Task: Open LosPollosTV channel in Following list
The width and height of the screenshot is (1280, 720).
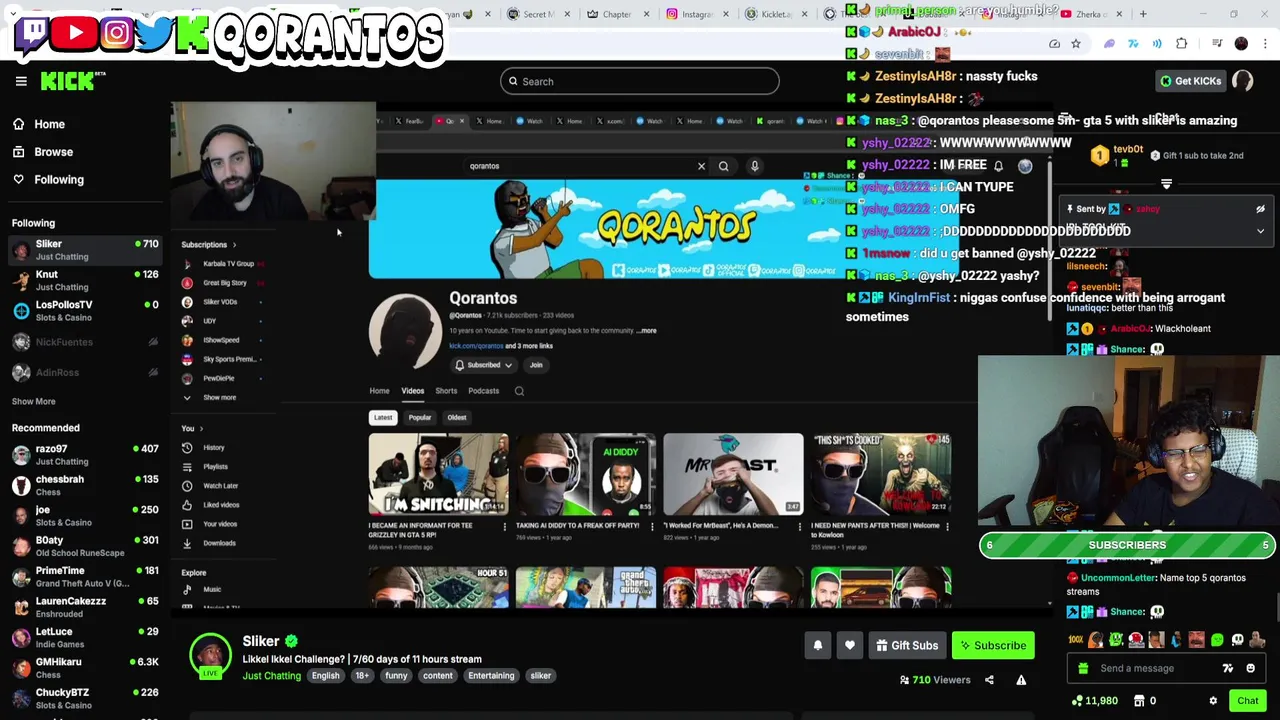Action: pyautogui.click(x=85, y=310)
